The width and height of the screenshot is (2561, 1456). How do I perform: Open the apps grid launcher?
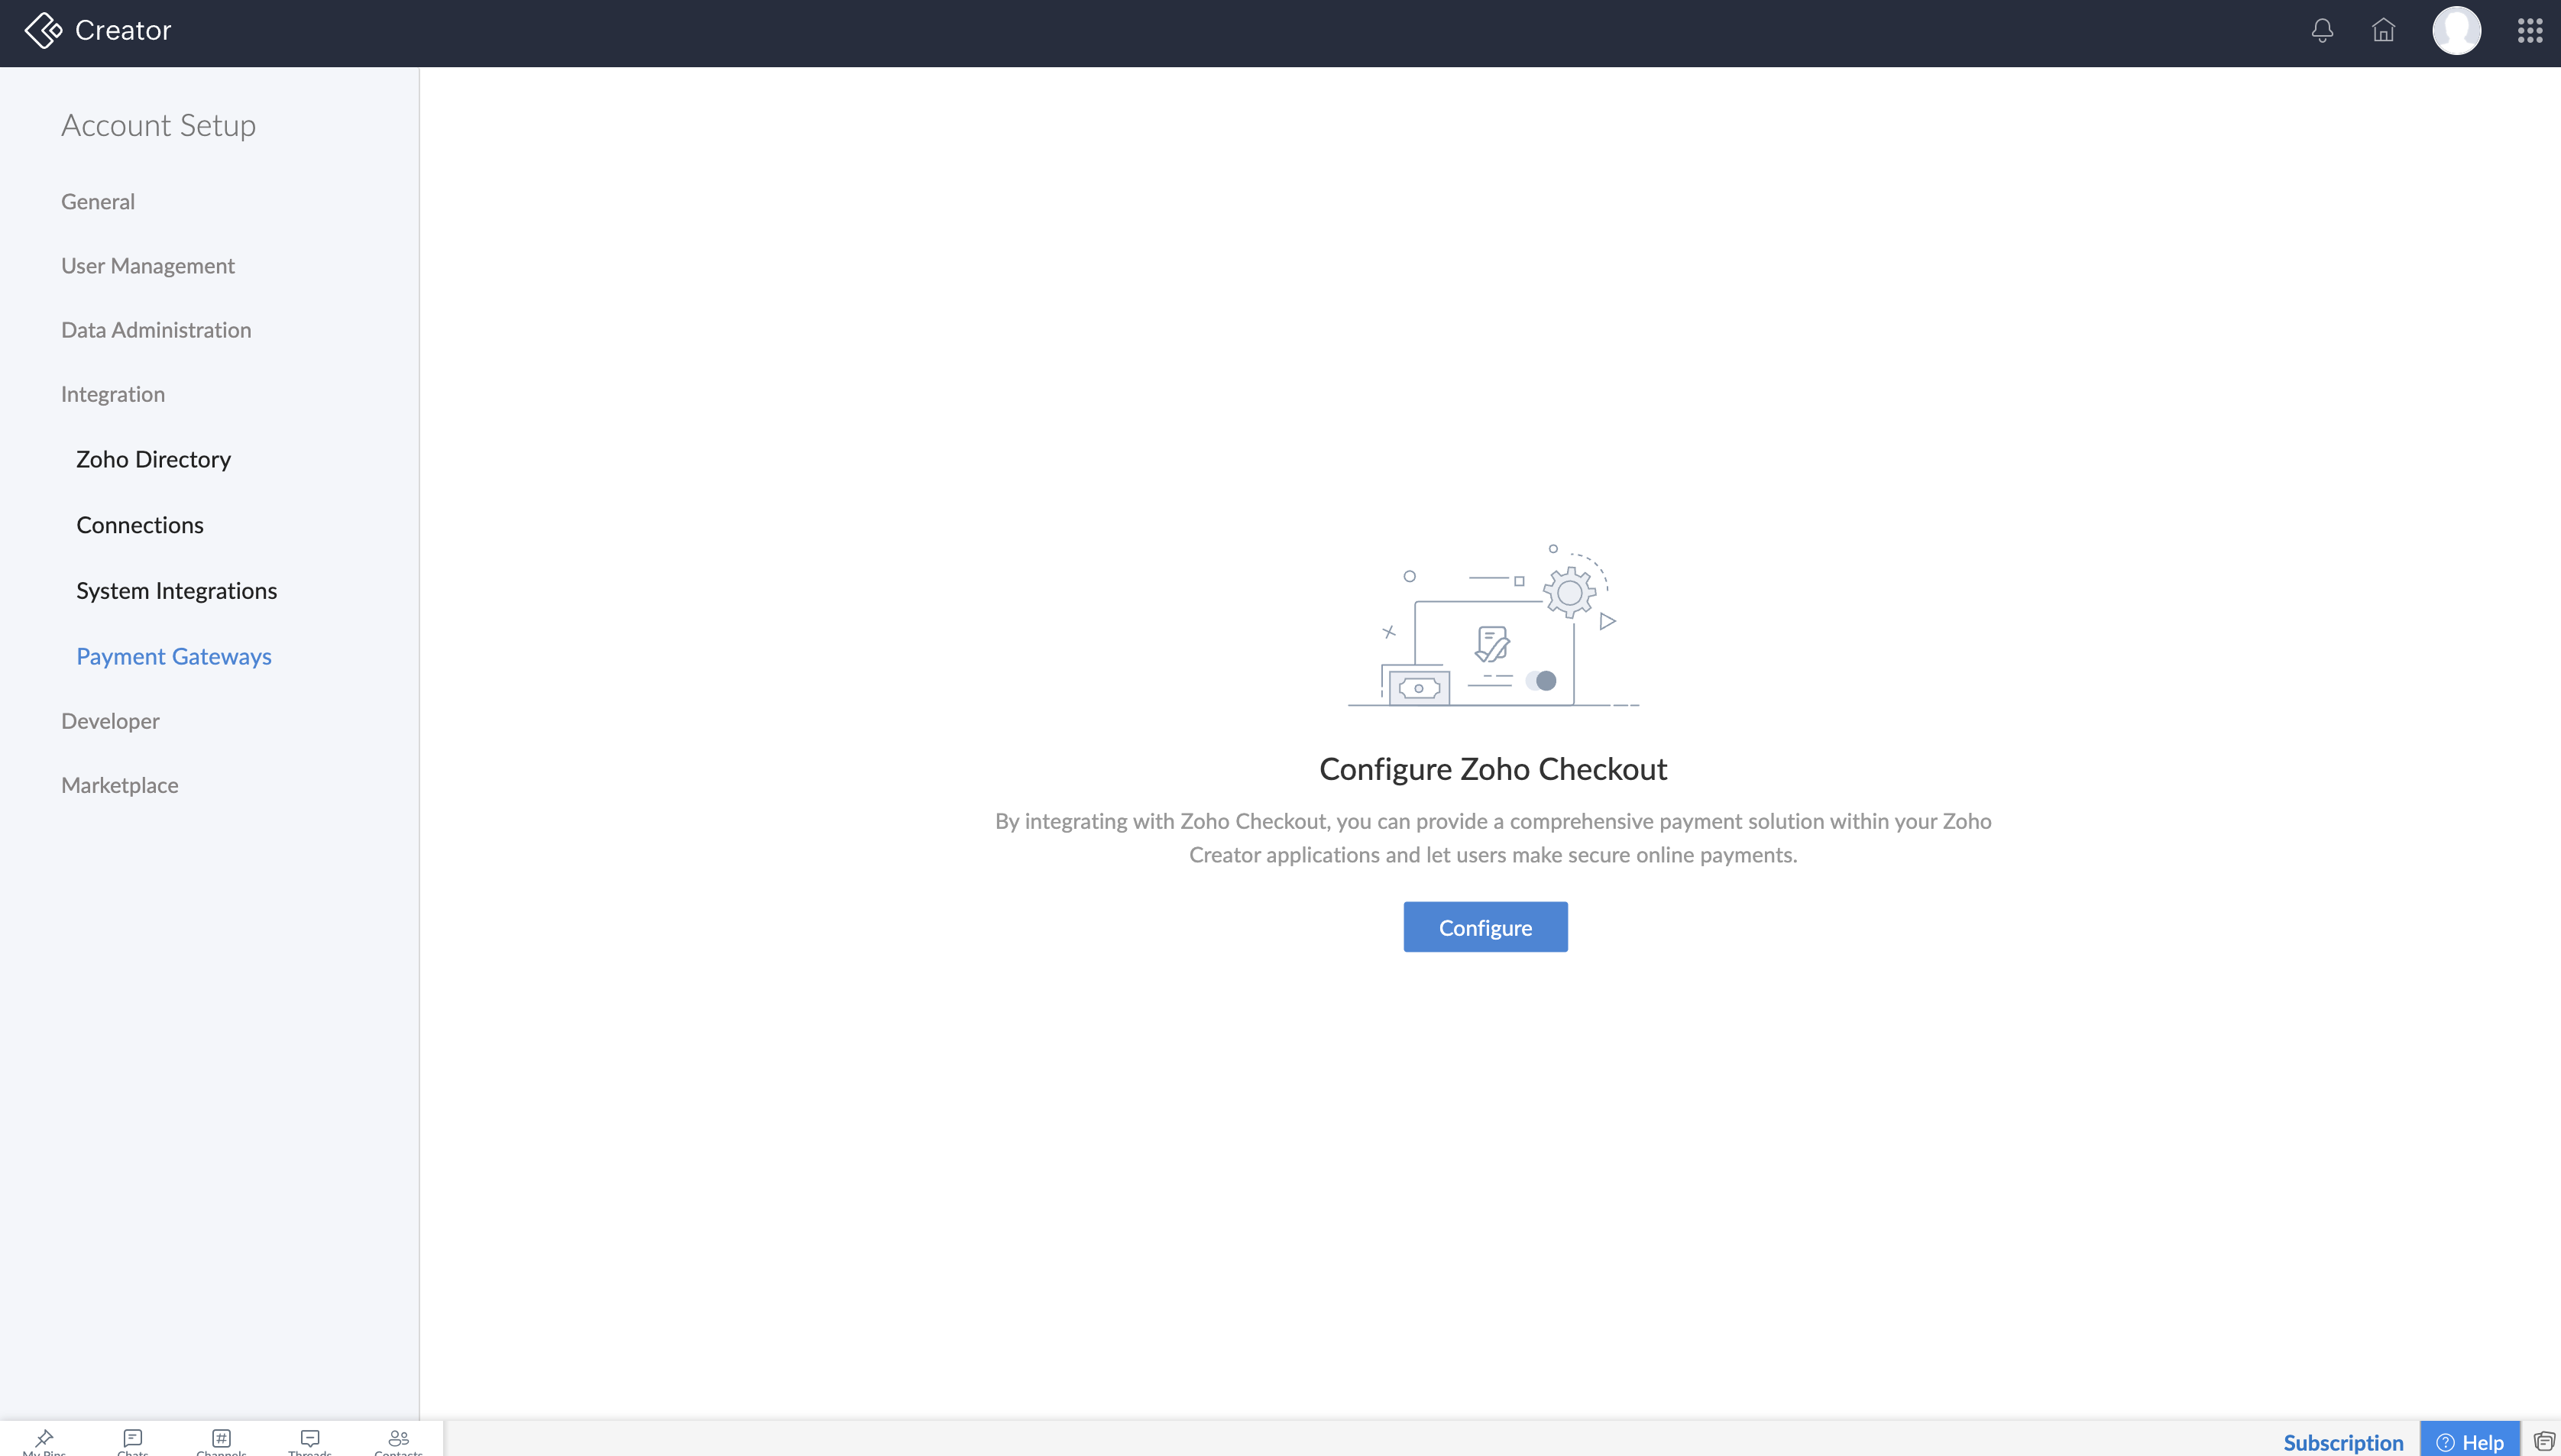[x=2529, y=30]
